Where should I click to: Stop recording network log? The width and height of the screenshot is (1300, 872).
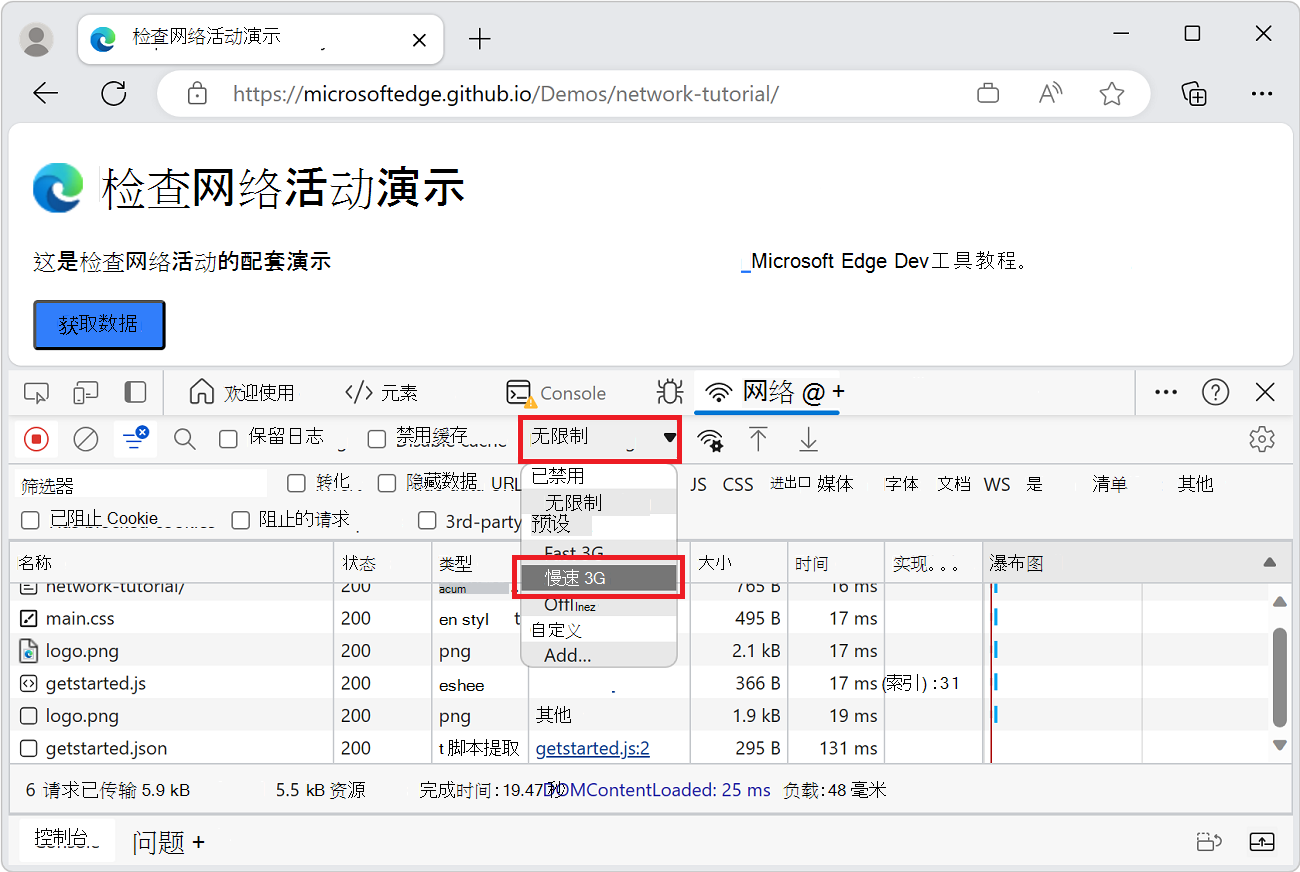[37, 438]
